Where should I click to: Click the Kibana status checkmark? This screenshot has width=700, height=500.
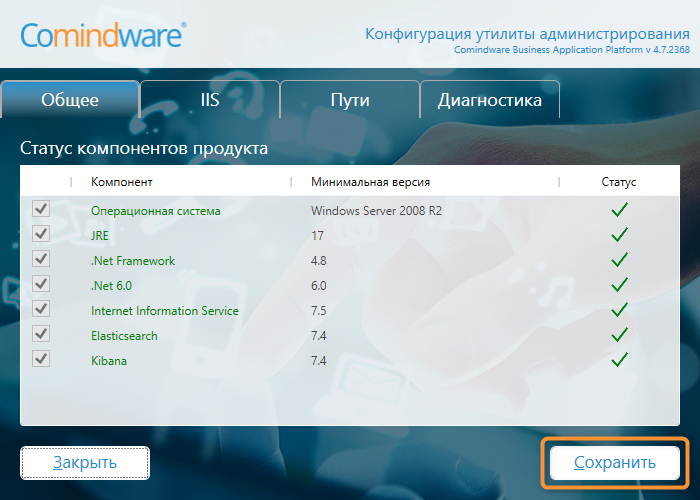pos(619,359)
